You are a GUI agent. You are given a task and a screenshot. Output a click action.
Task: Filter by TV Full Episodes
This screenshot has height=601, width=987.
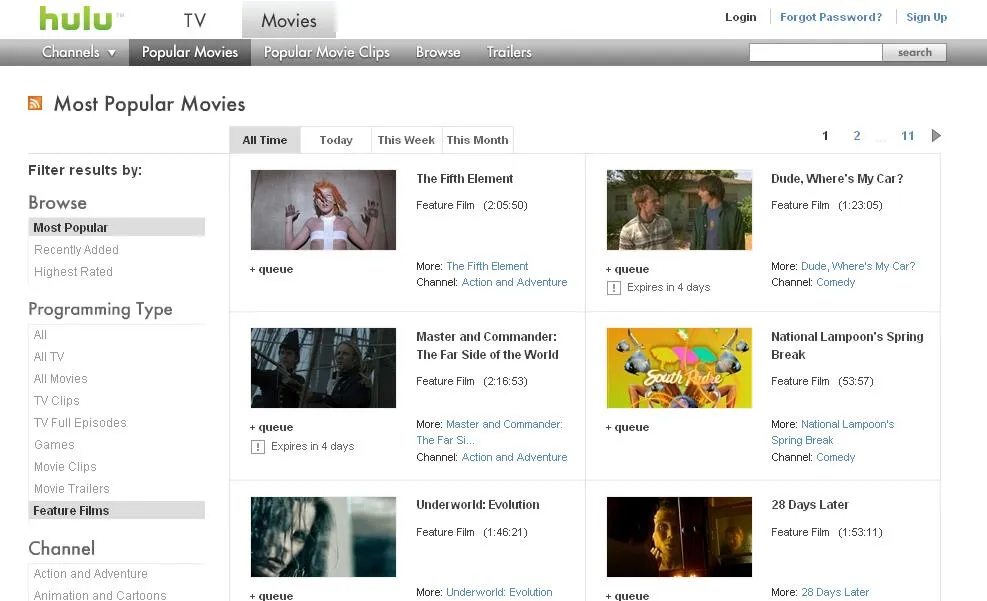pos(80,423)
